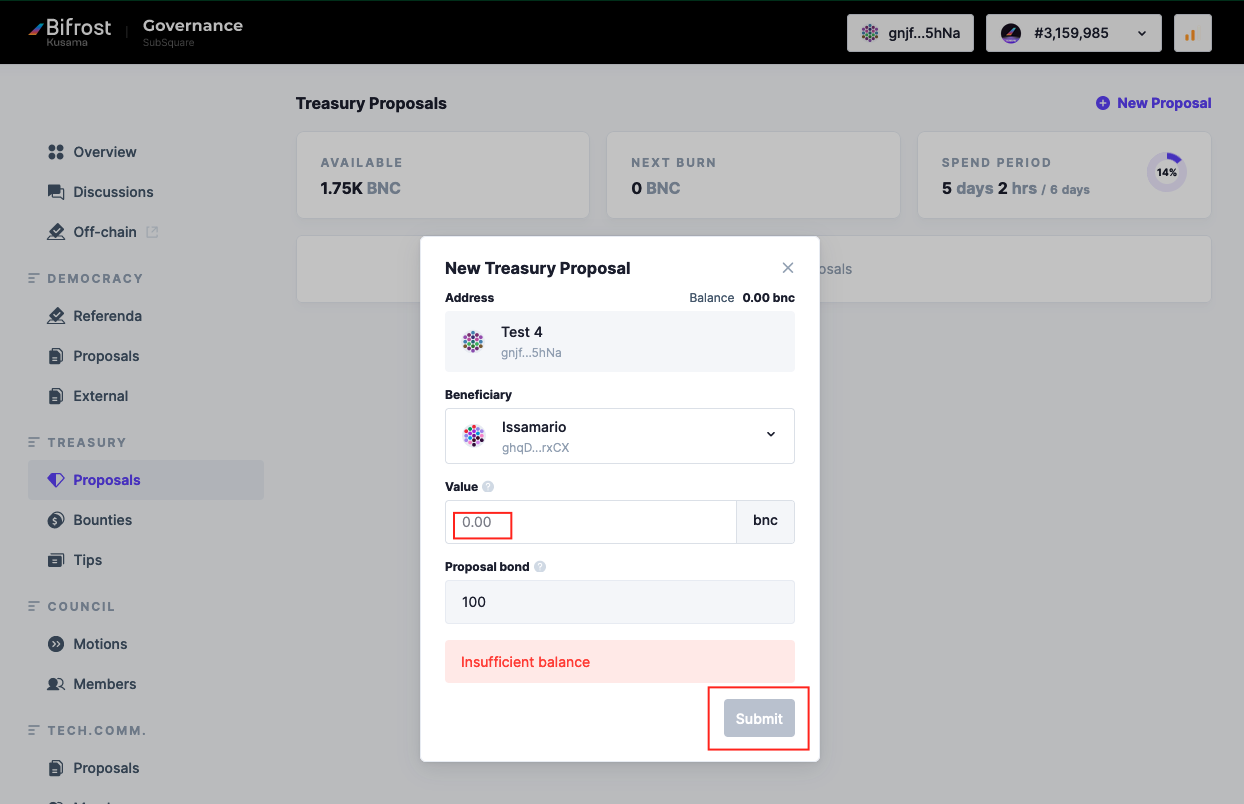Click the Discussions chat icon
1244x804 pixels.
pyautogui.click(x=56, y=192)
